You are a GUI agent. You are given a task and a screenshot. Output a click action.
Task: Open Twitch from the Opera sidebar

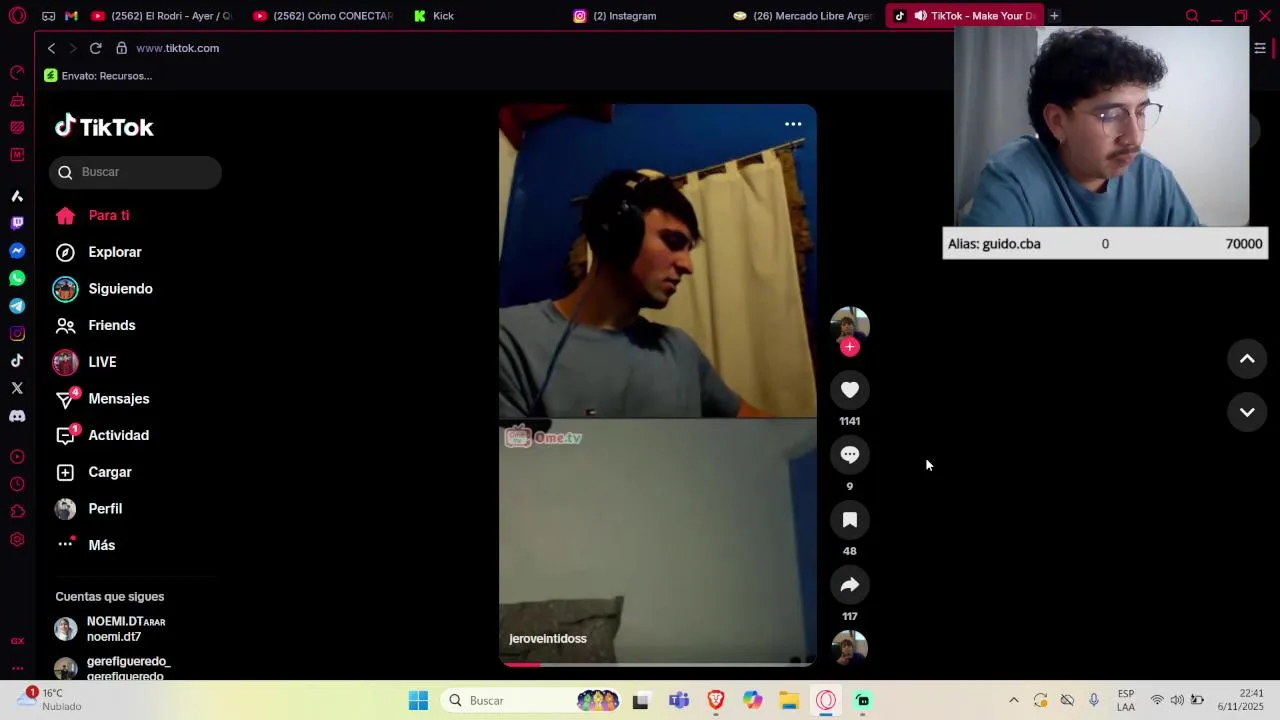coord(17,223)
